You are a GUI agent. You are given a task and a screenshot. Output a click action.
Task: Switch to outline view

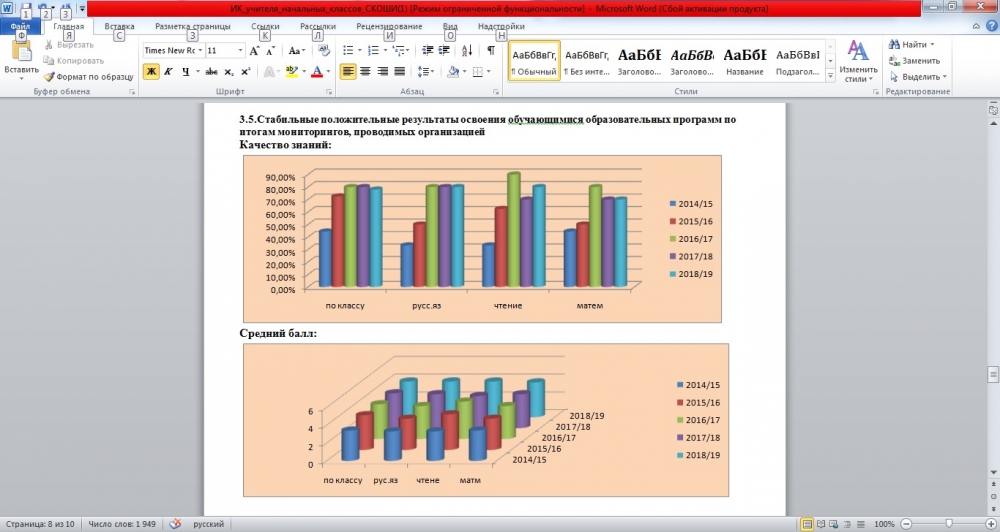[x=848, y=524]
